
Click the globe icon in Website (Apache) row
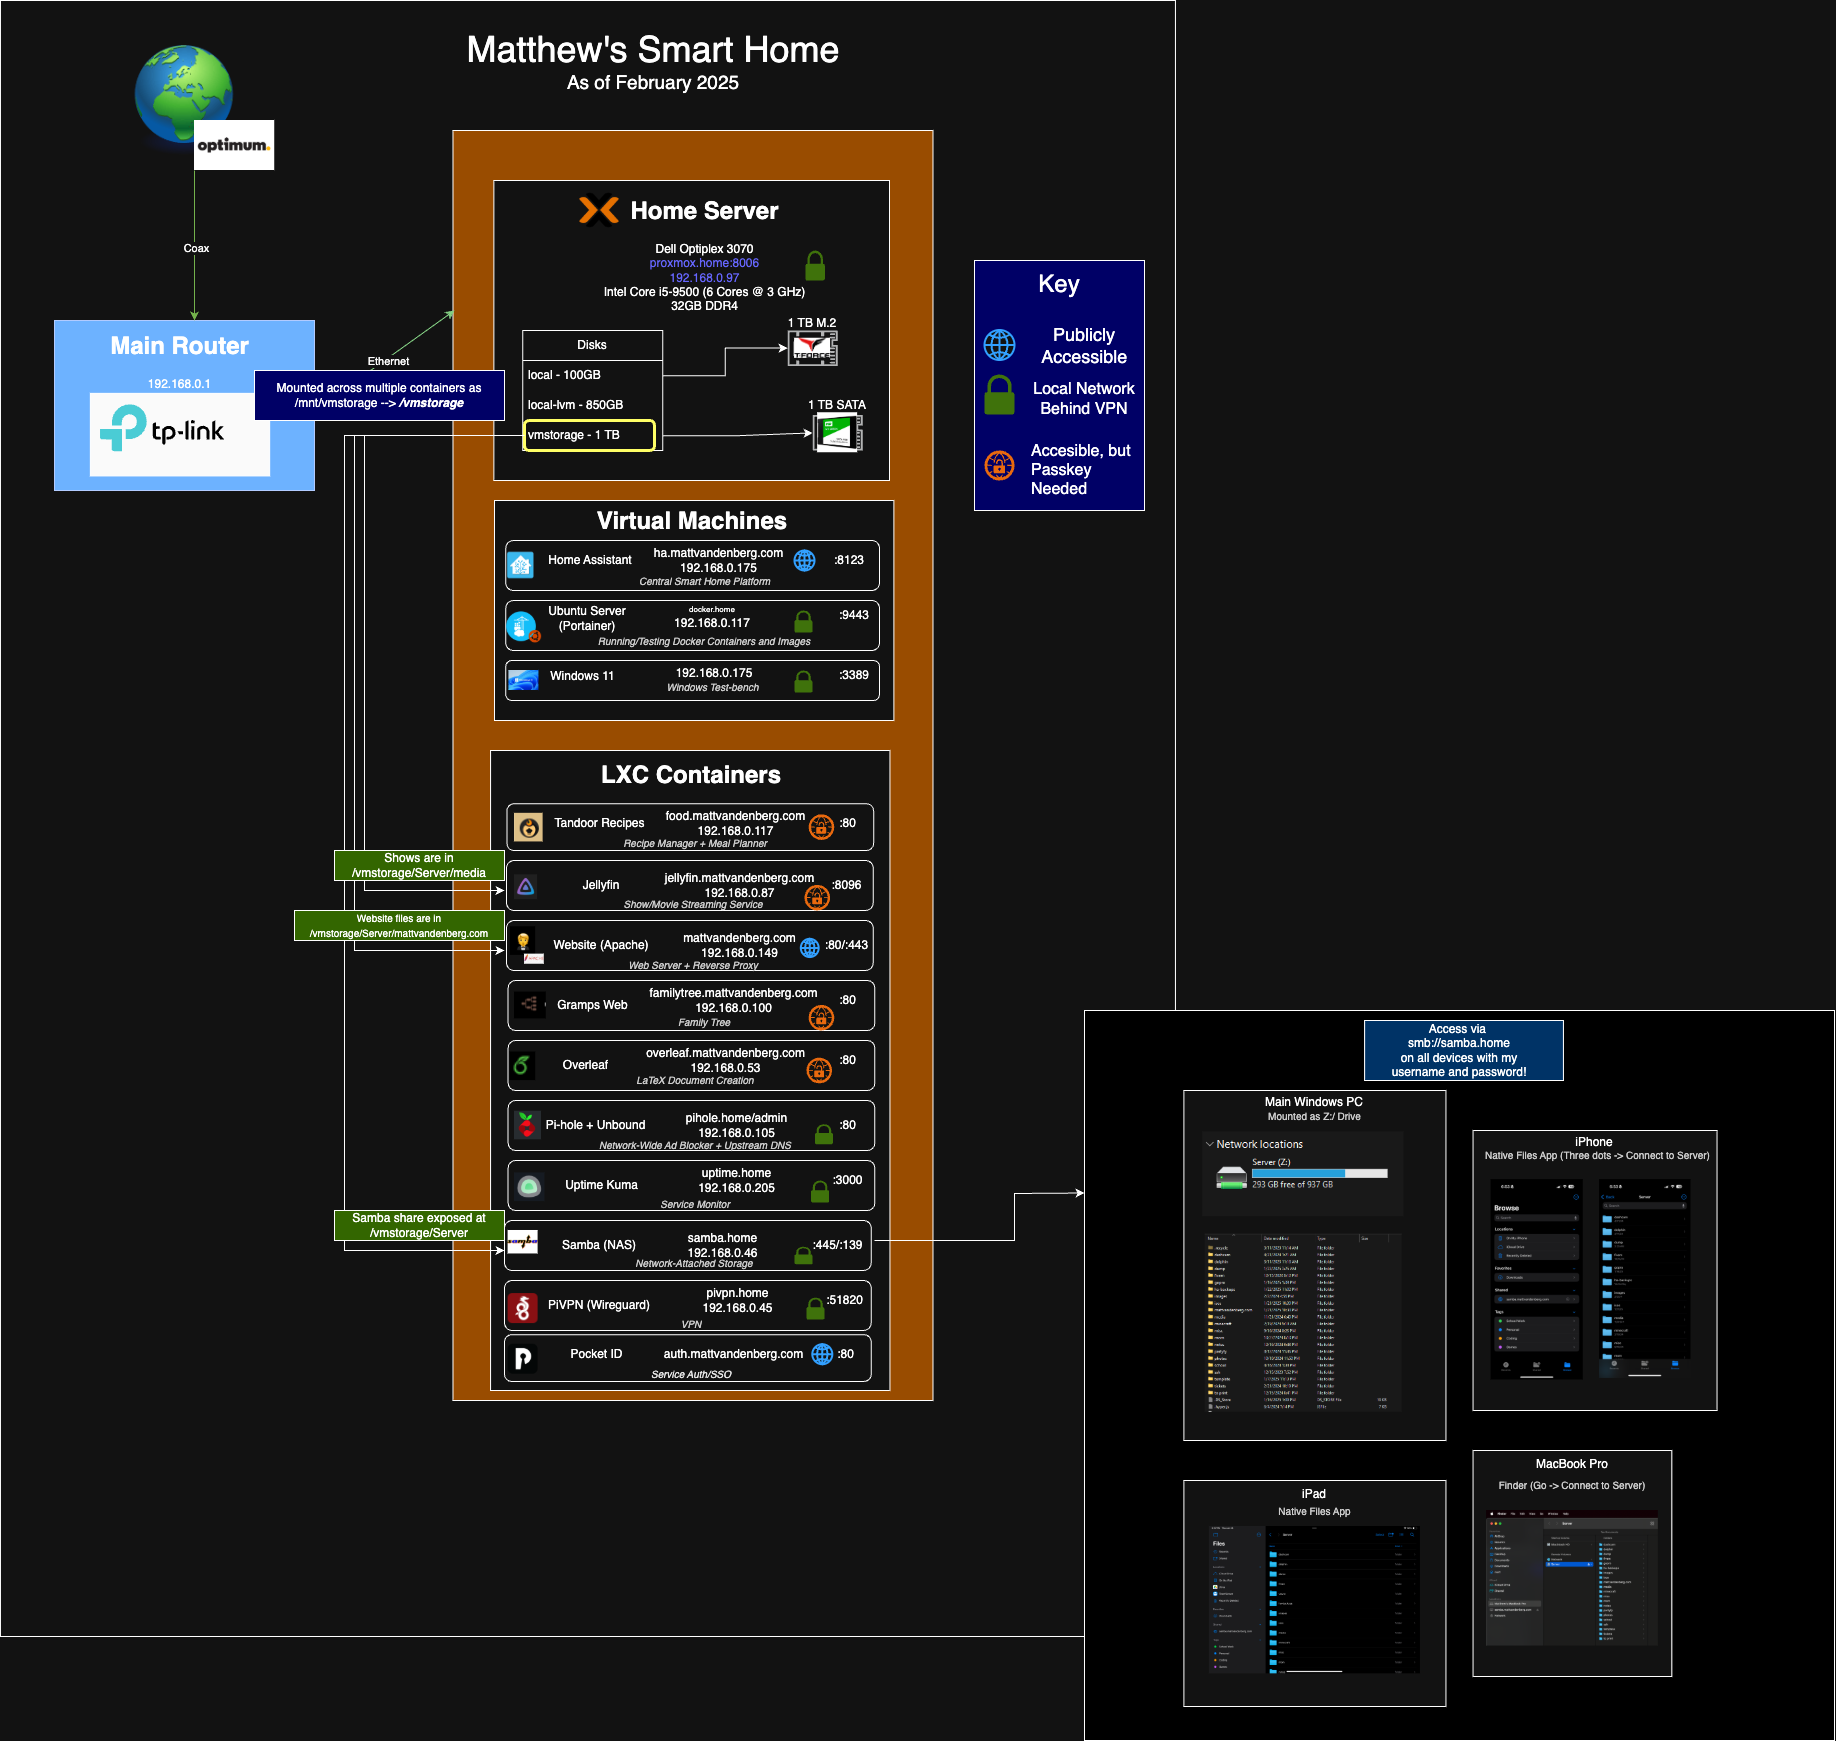click(810, 947)
